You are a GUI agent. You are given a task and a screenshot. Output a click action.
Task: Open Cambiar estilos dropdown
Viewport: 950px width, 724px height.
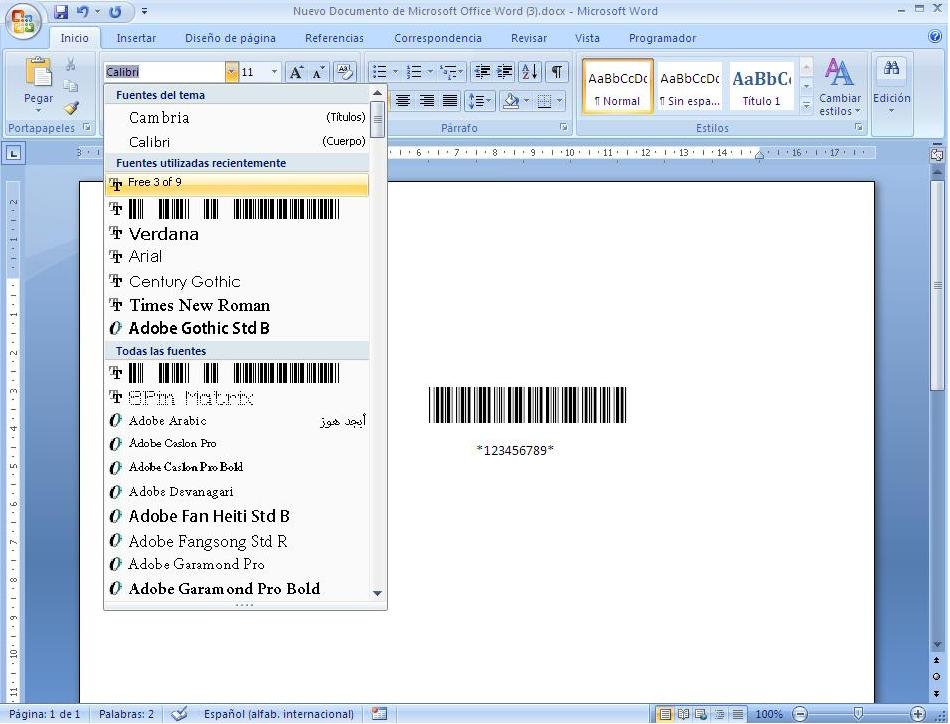(840, 87)
